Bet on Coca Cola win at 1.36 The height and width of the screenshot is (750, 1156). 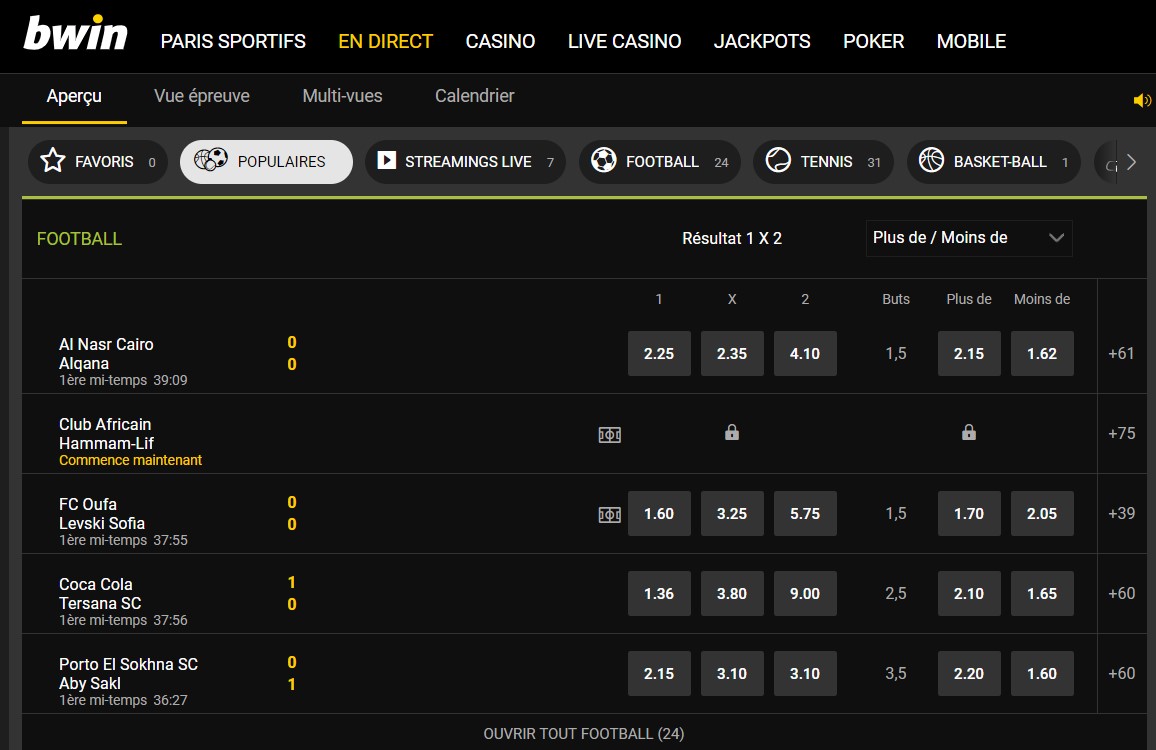(x=659, y=594)
